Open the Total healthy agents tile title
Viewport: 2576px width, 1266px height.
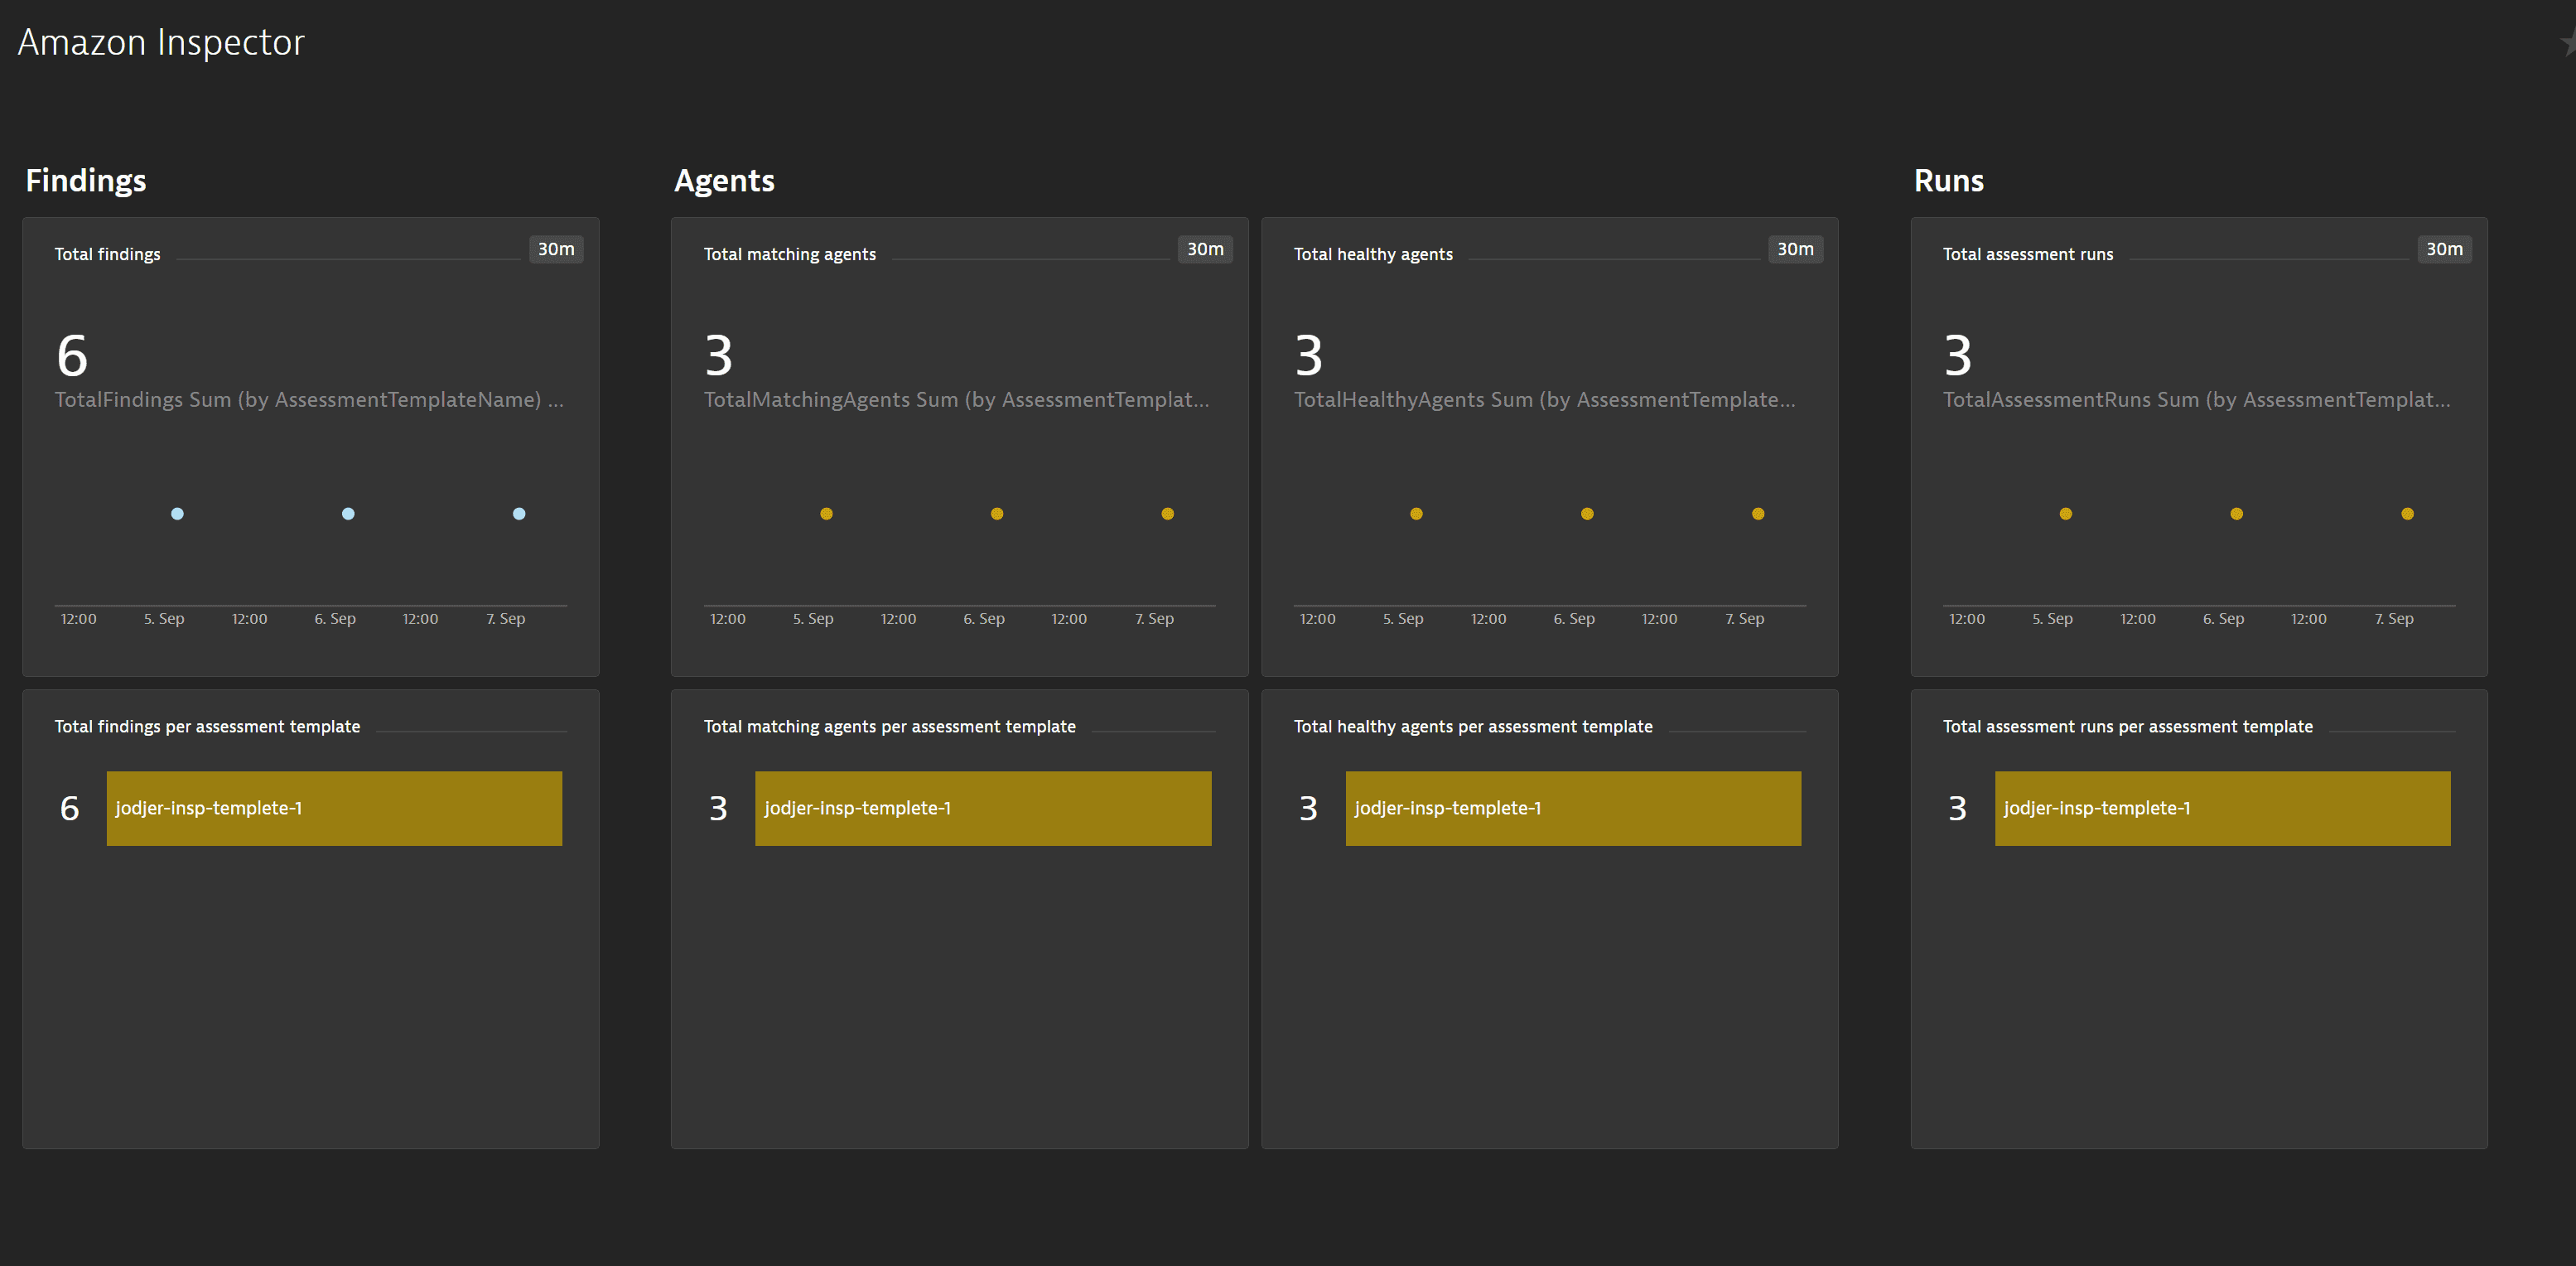(1373, 254)
